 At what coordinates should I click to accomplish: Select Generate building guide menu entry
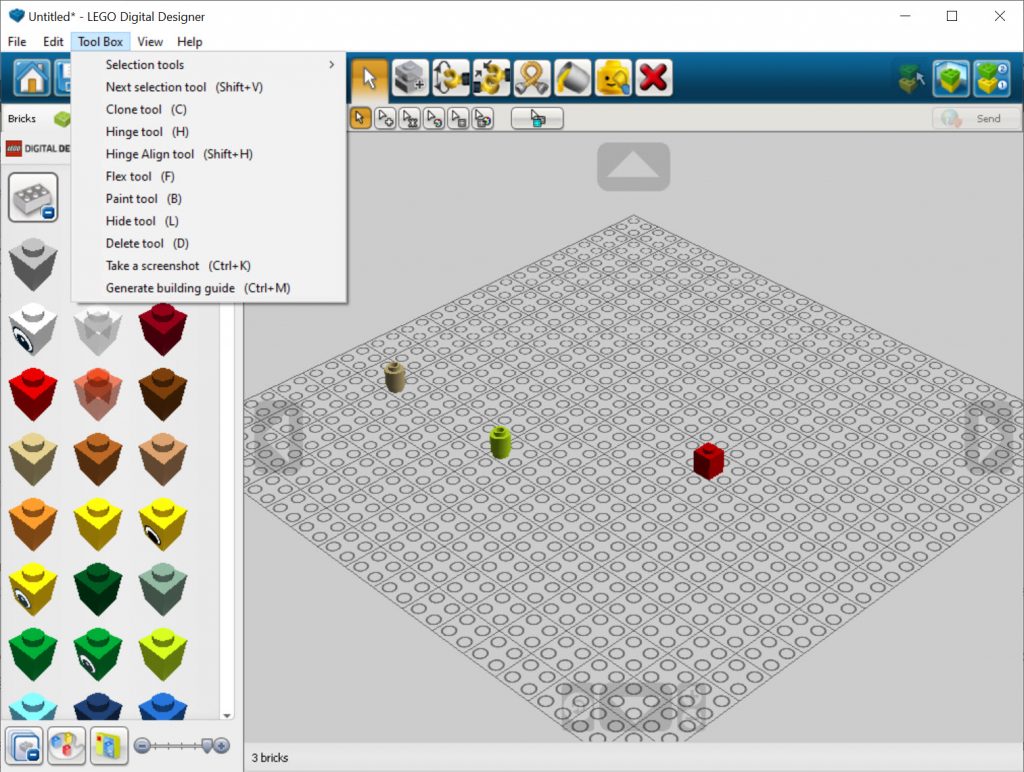click(209, 288)
